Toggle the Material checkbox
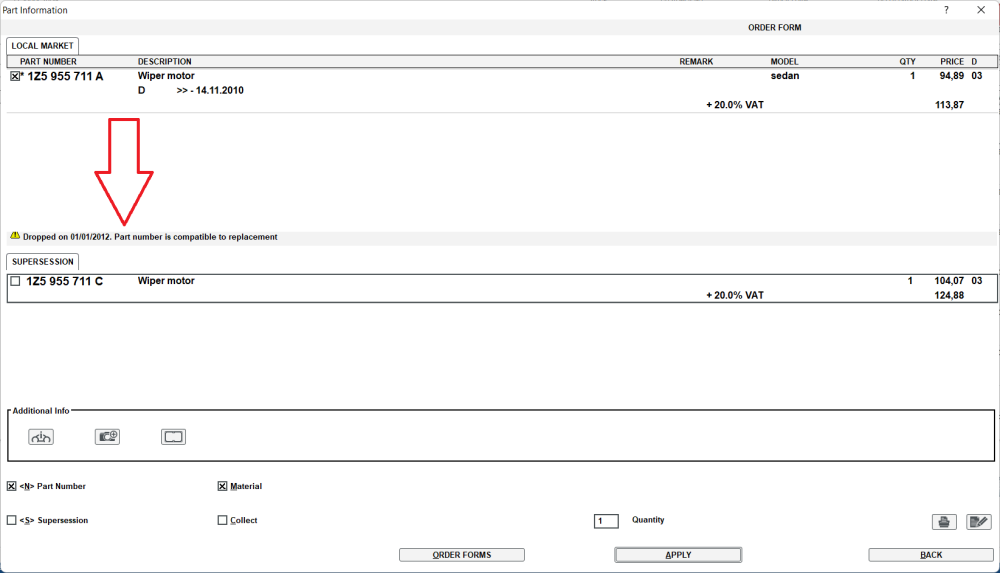The width and height of the screenshot is (1000, 573). [x=222, y=486]
